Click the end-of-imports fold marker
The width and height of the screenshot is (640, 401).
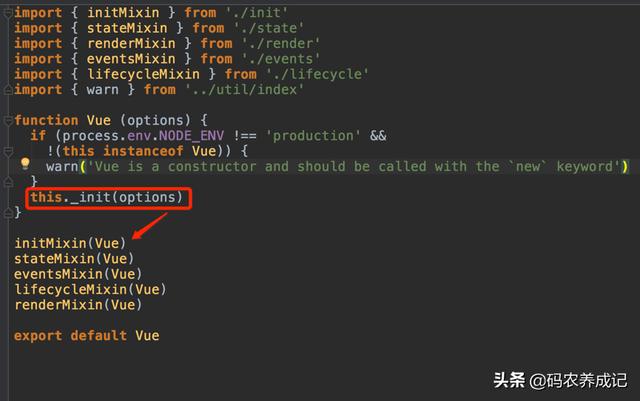point(8,90)
